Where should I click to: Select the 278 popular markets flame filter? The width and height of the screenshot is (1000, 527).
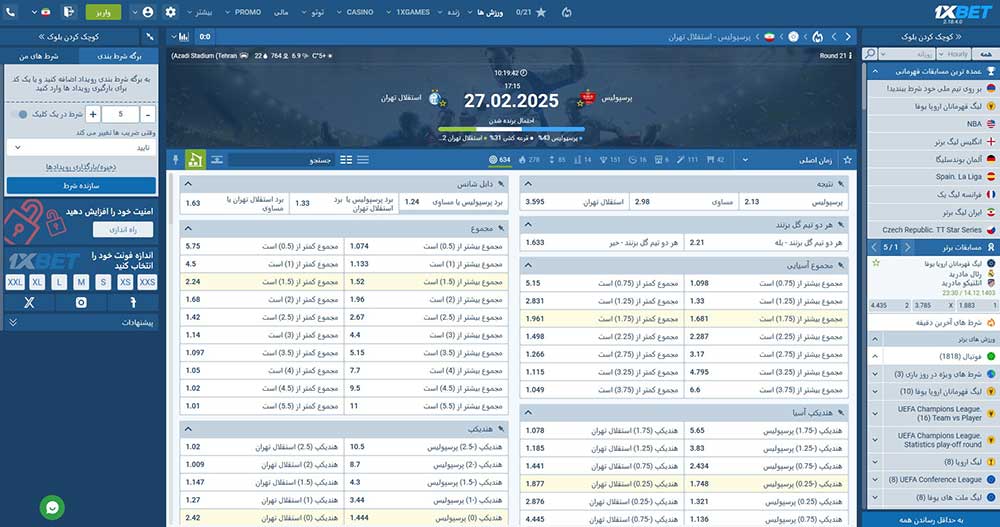tap(529, 160)
